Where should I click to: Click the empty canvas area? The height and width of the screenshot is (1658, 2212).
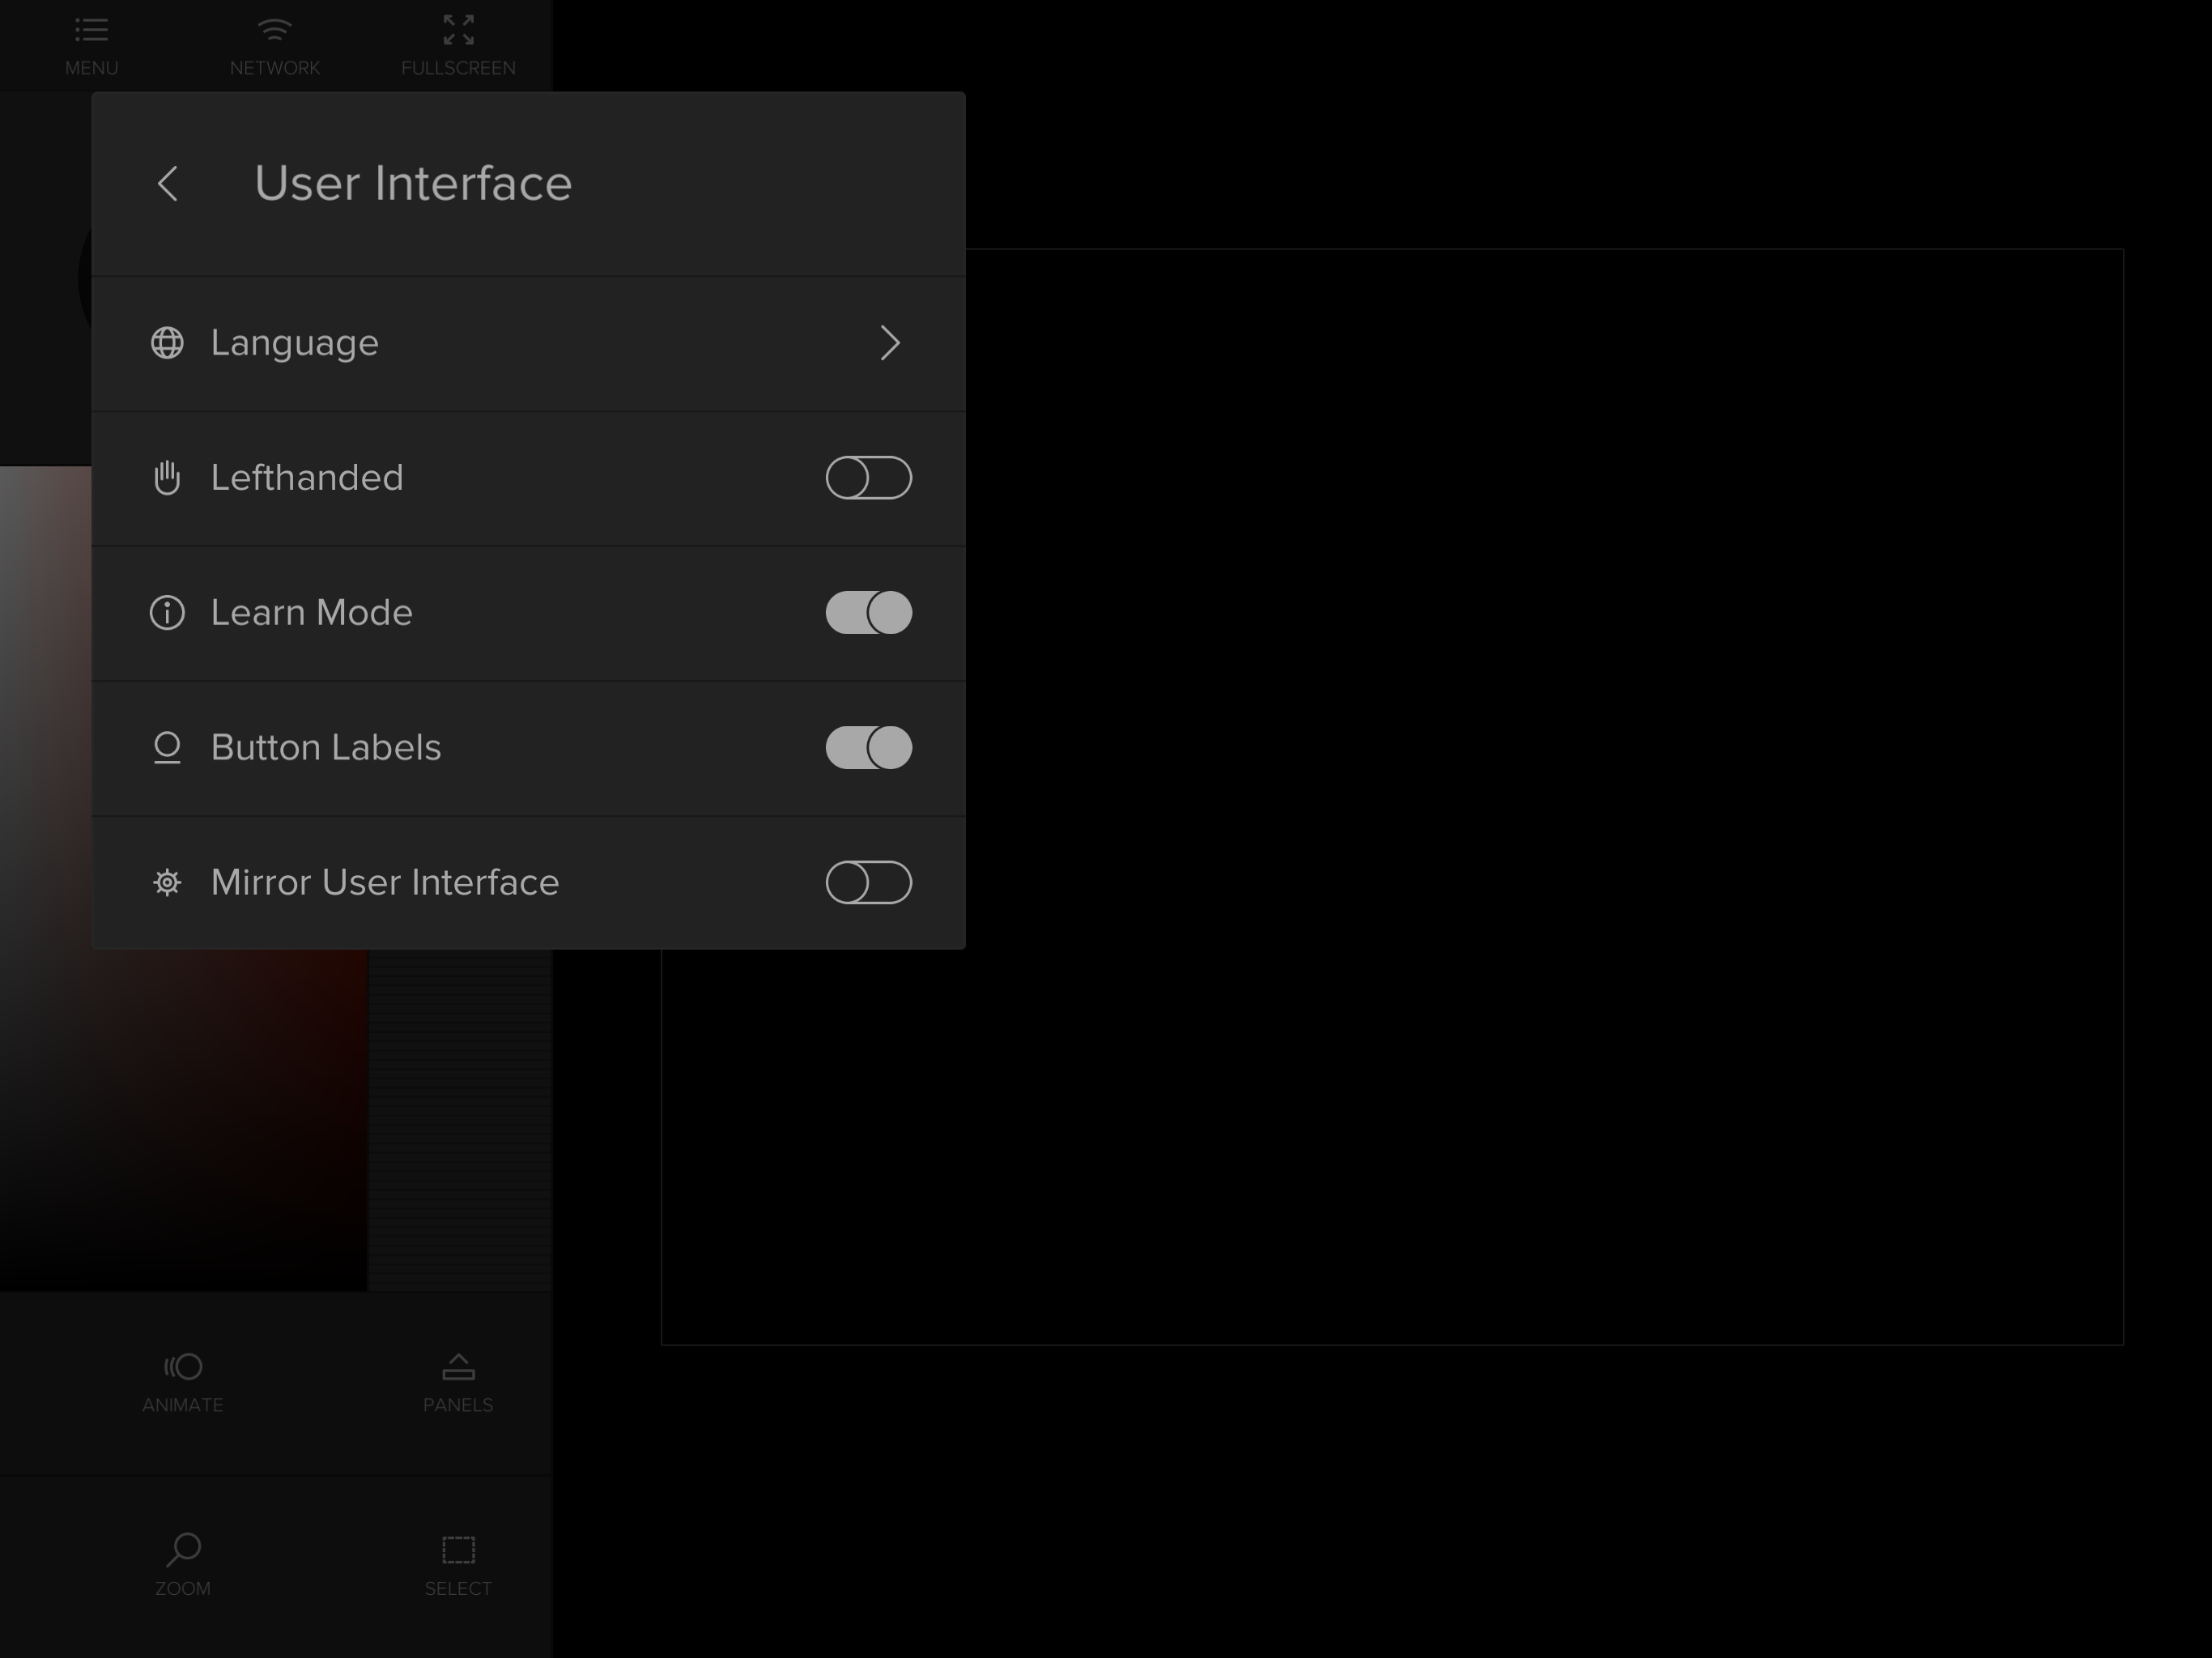(x=1500, y=800)
